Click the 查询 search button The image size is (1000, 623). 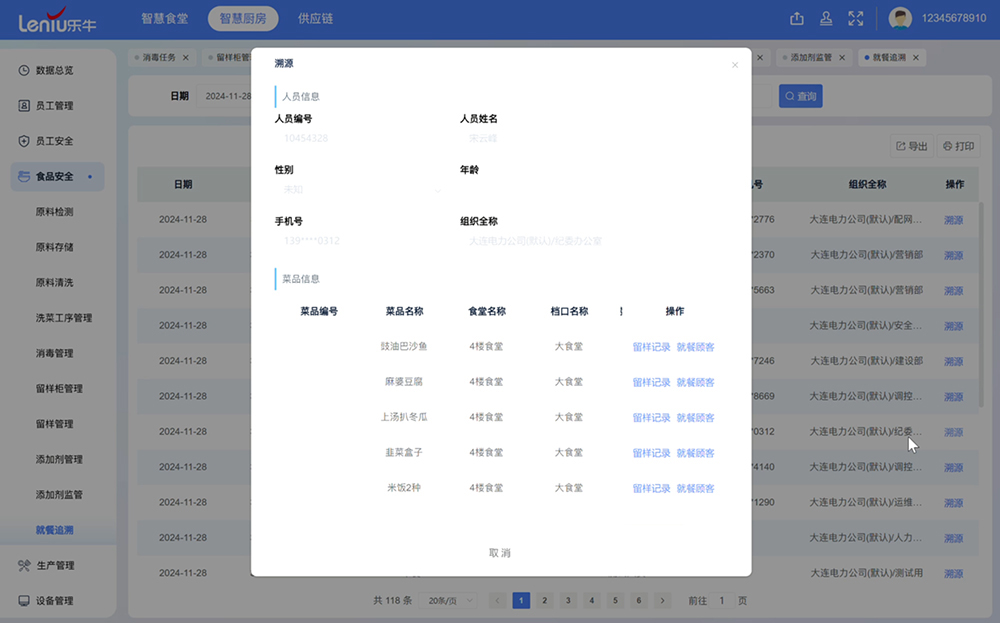[800, 96]
